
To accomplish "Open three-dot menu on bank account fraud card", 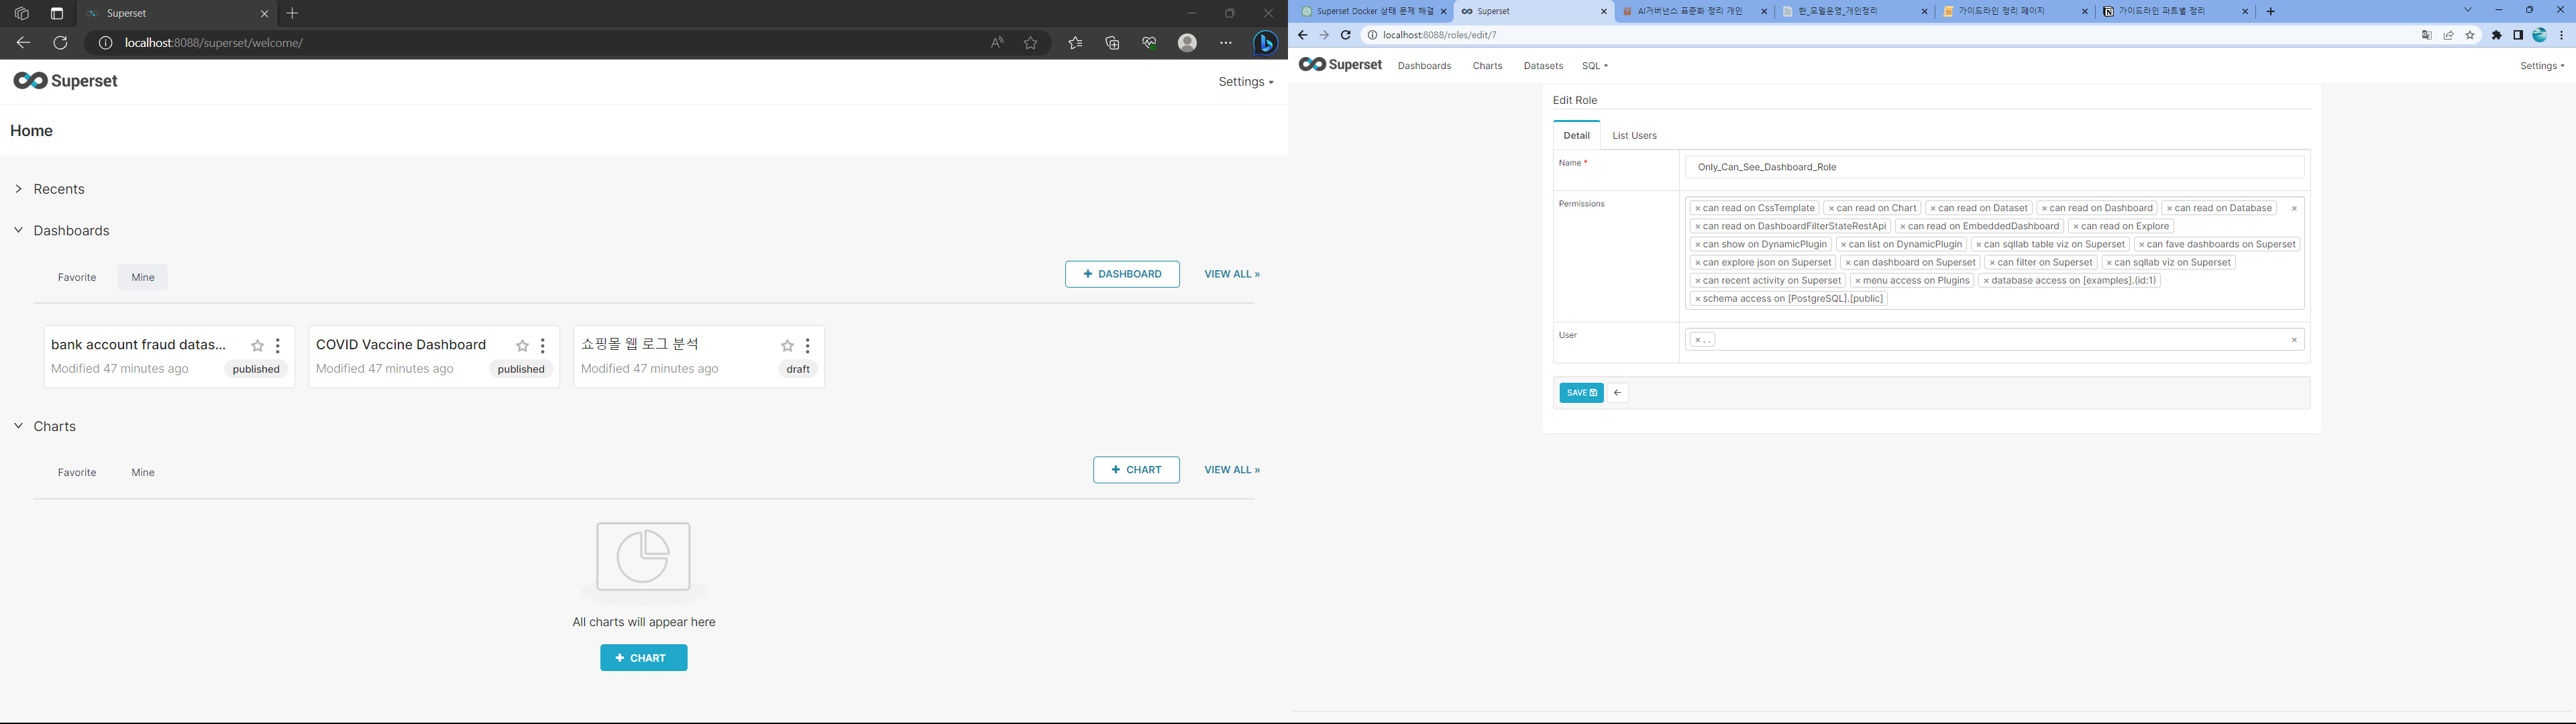I will (278, 346).
